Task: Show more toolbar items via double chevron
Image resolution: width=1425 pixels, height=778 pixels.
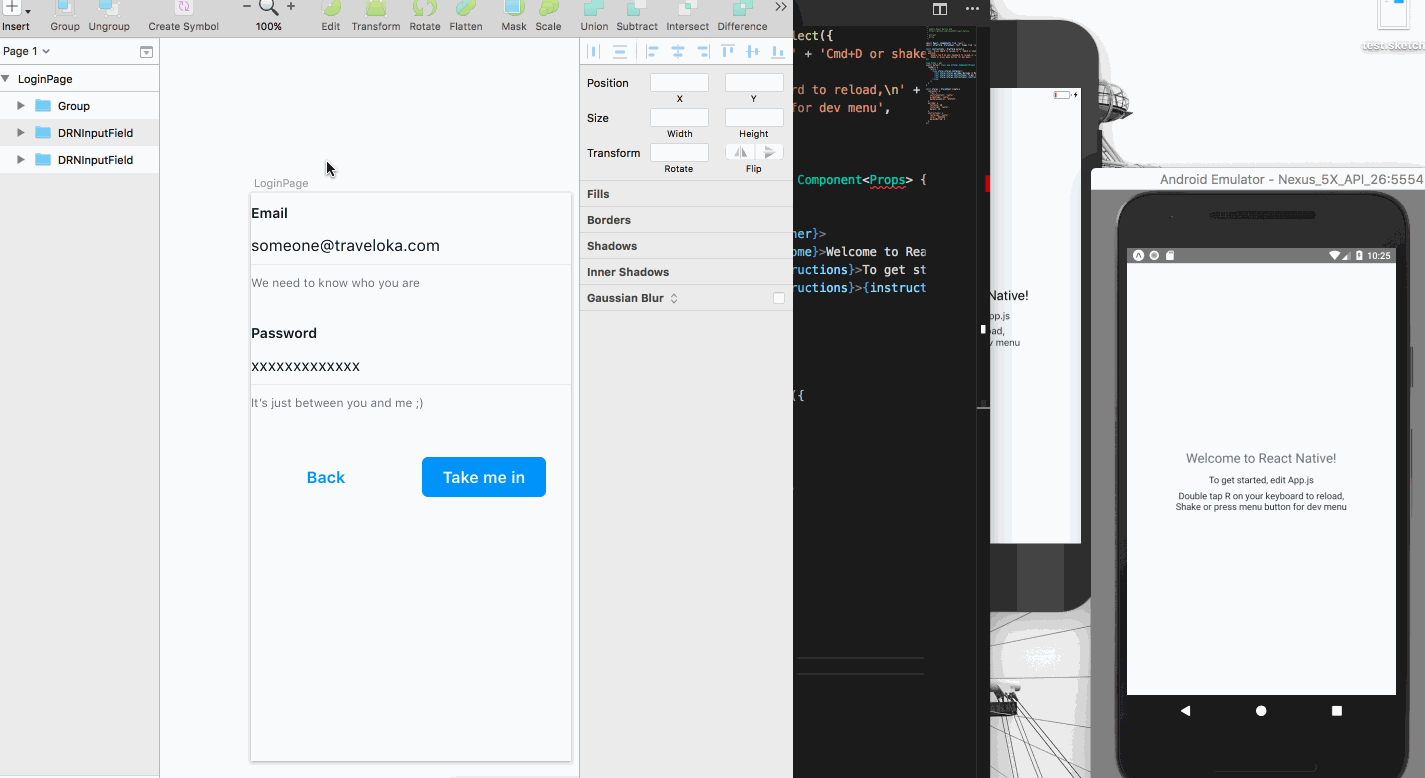Action: (781, 7)
